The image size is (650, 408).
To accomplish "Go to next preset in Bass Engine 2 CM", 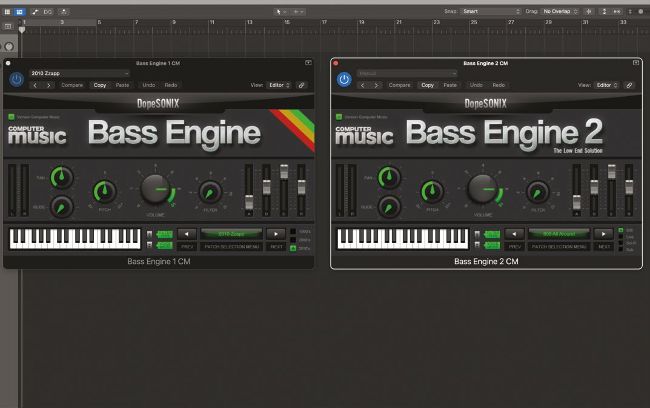I will tap(376, 85).
